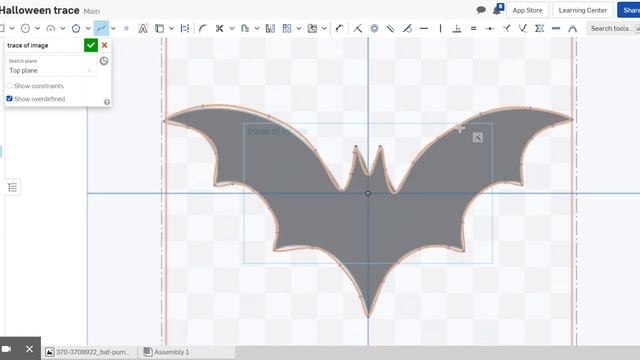Click the video camera recording icon
The height and width of the screenshot is (360, 640).
tap(7, 349)
